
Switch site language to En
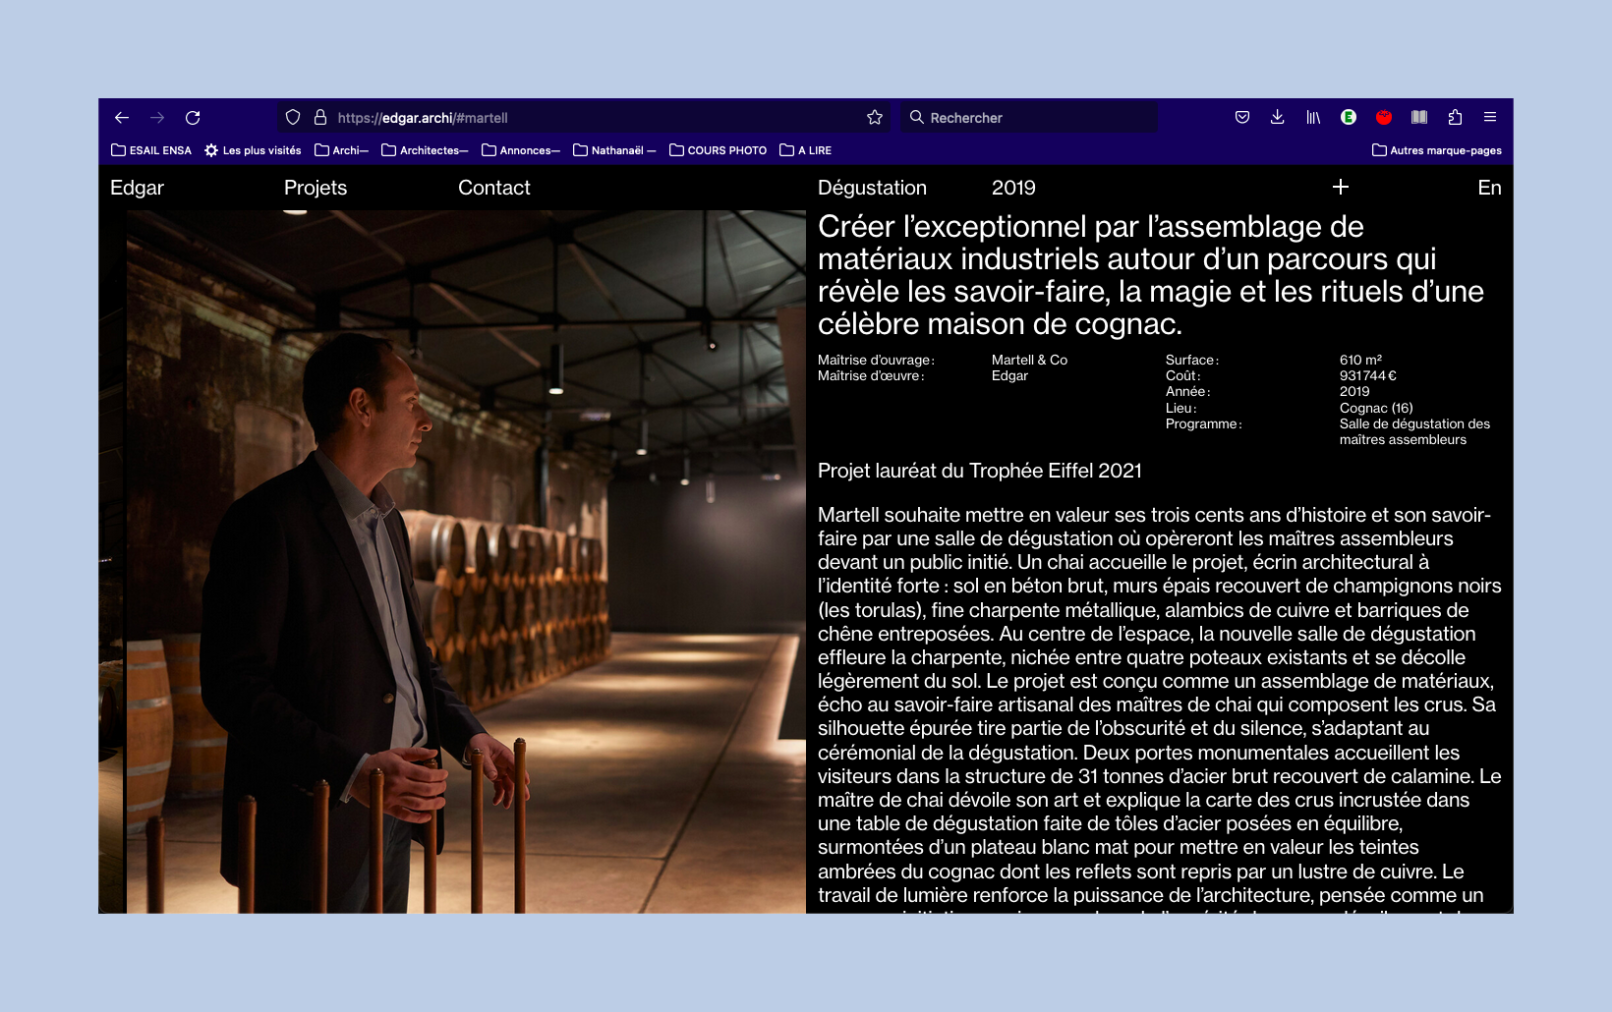click(x=1489, y=188)
